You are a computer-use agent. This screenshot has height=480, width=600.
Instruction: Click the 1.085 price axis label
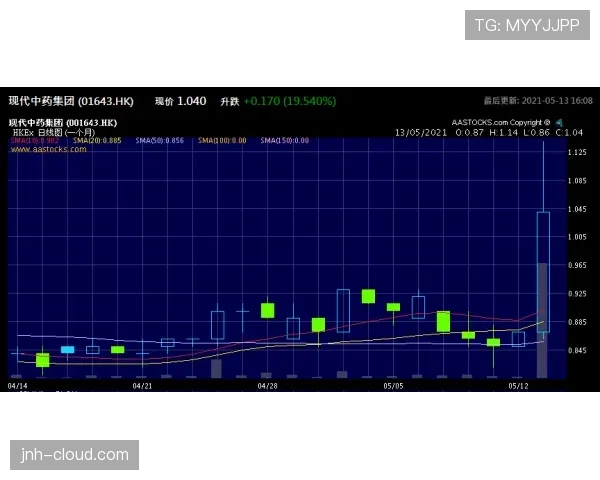577,181
